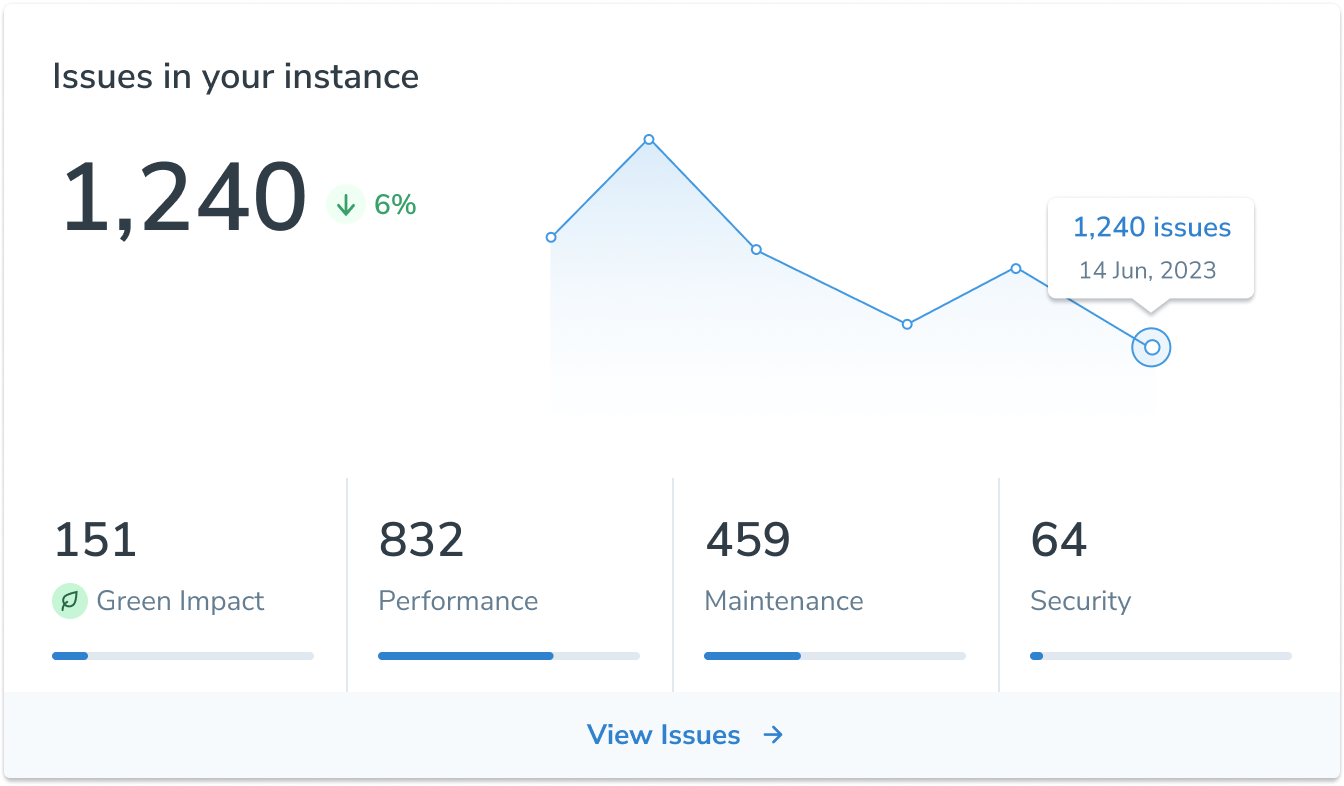The height and width of the screenshot is (786, 1344).
Task: Click the Maintenance progress bar
Action: (x=835, y=656)
